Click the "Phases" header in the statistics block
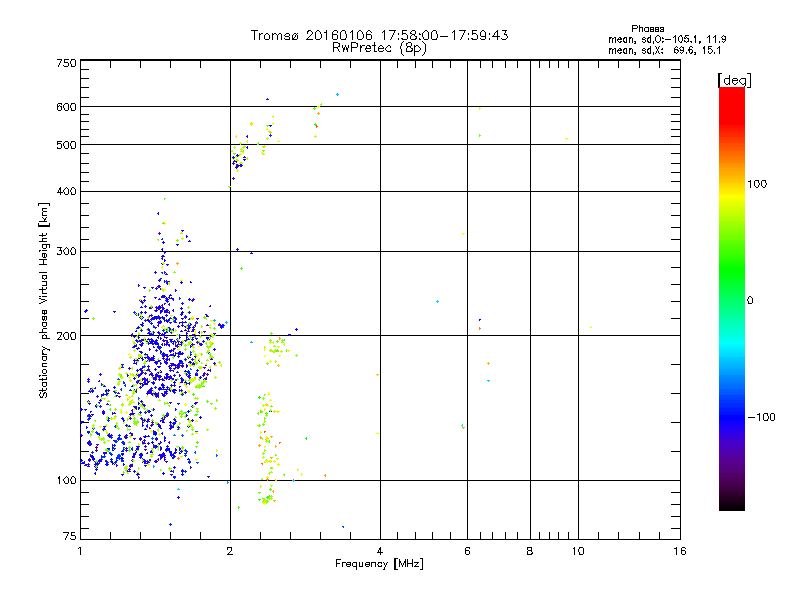The image size is (800, 600). coord(647,29)
